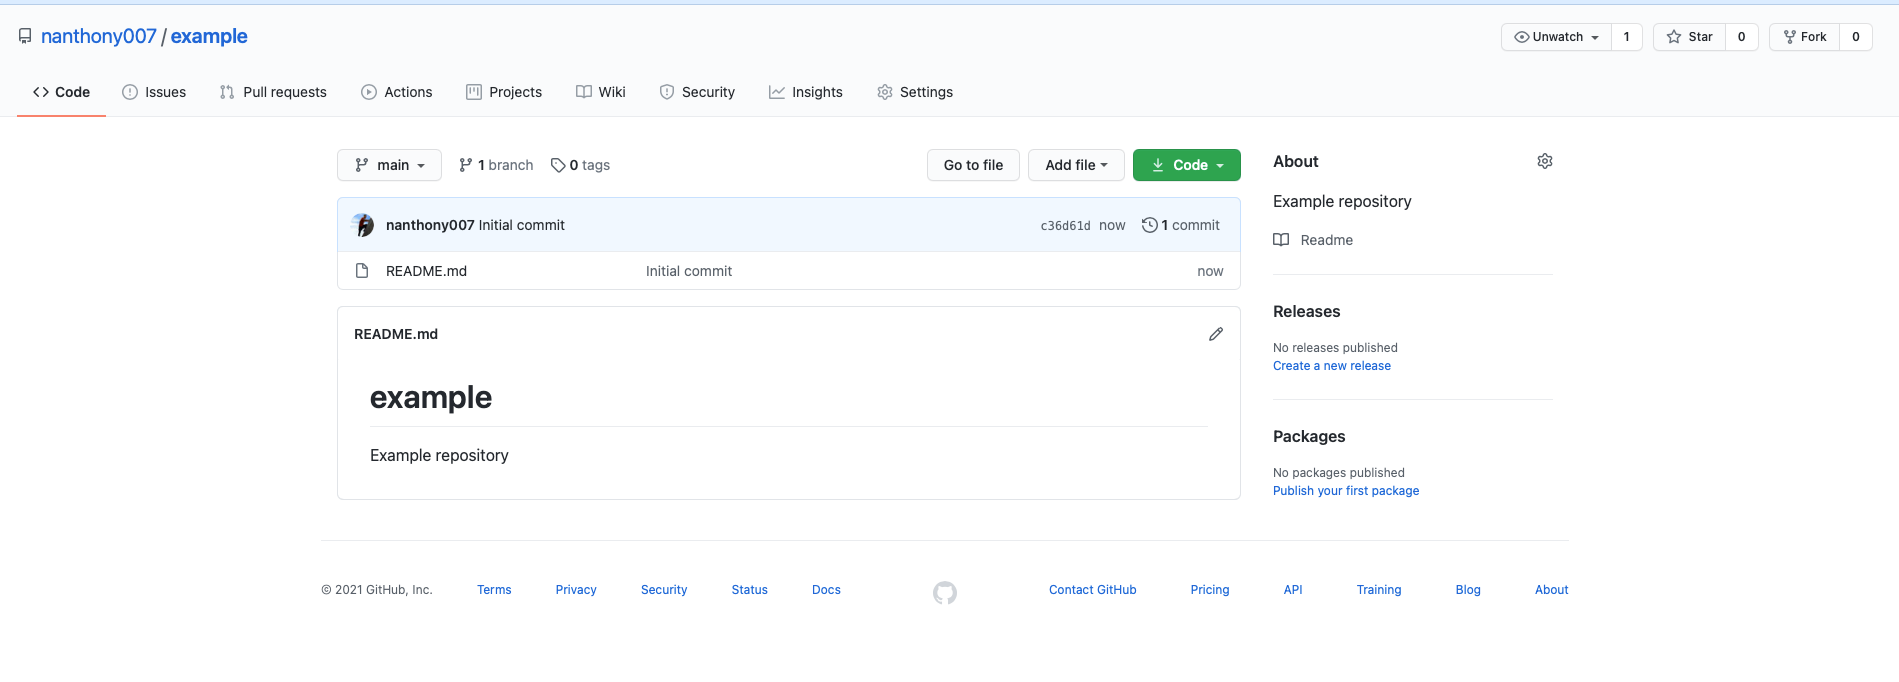Open the API footer link
1899x682 pixels.
coord(1293,590)
